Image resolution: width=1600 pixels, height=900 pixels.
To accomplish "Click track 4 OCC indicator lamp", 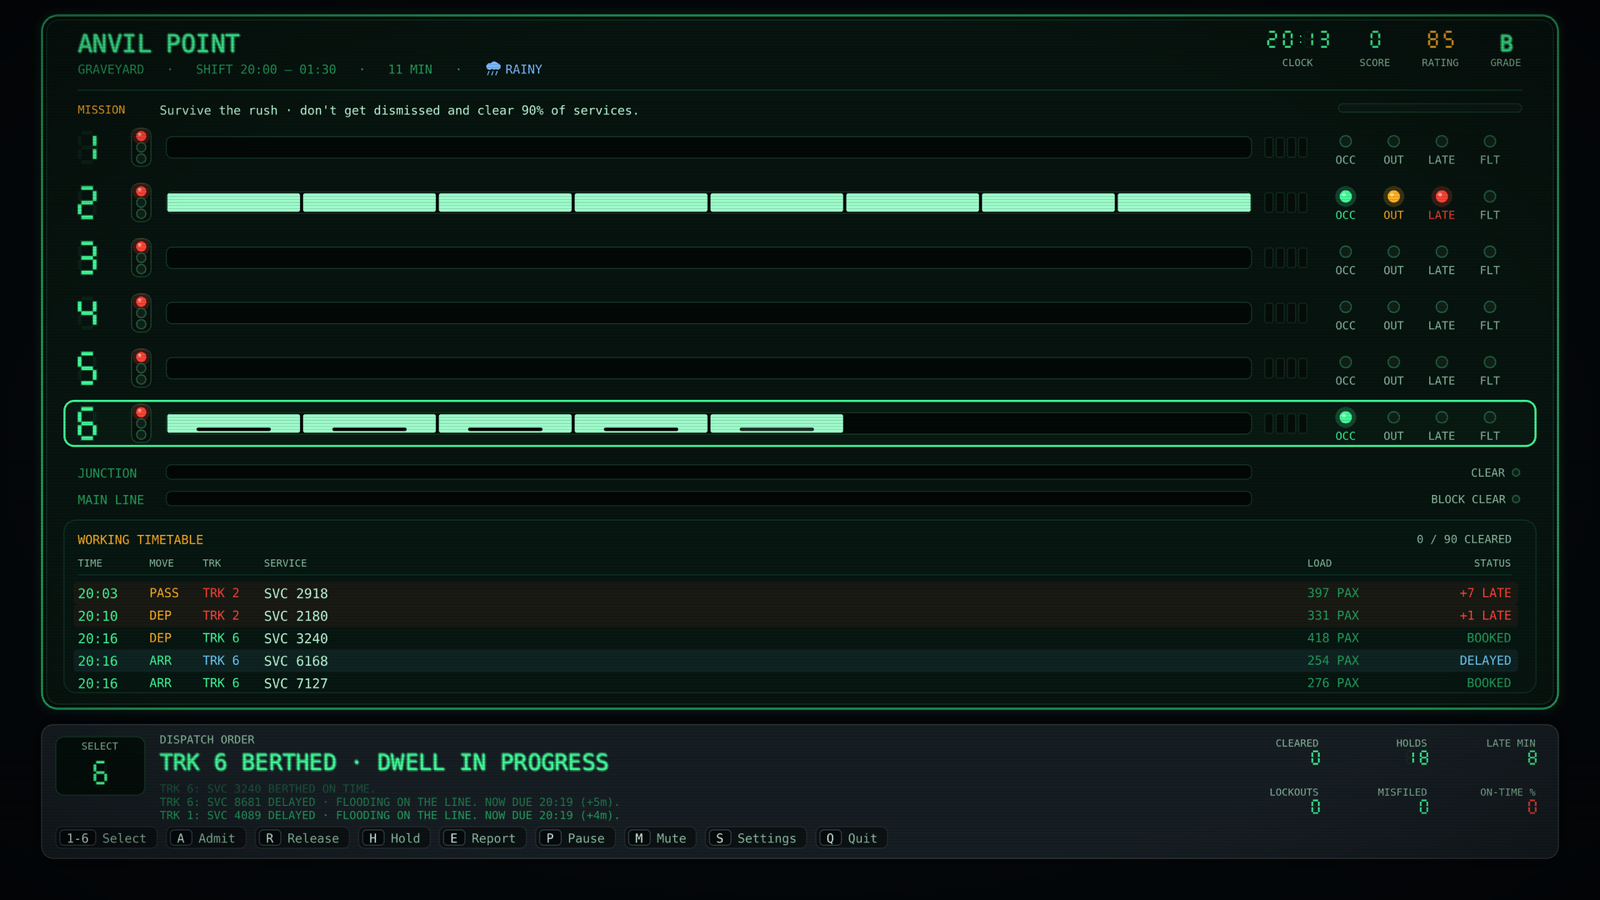I will (1345, 307).
